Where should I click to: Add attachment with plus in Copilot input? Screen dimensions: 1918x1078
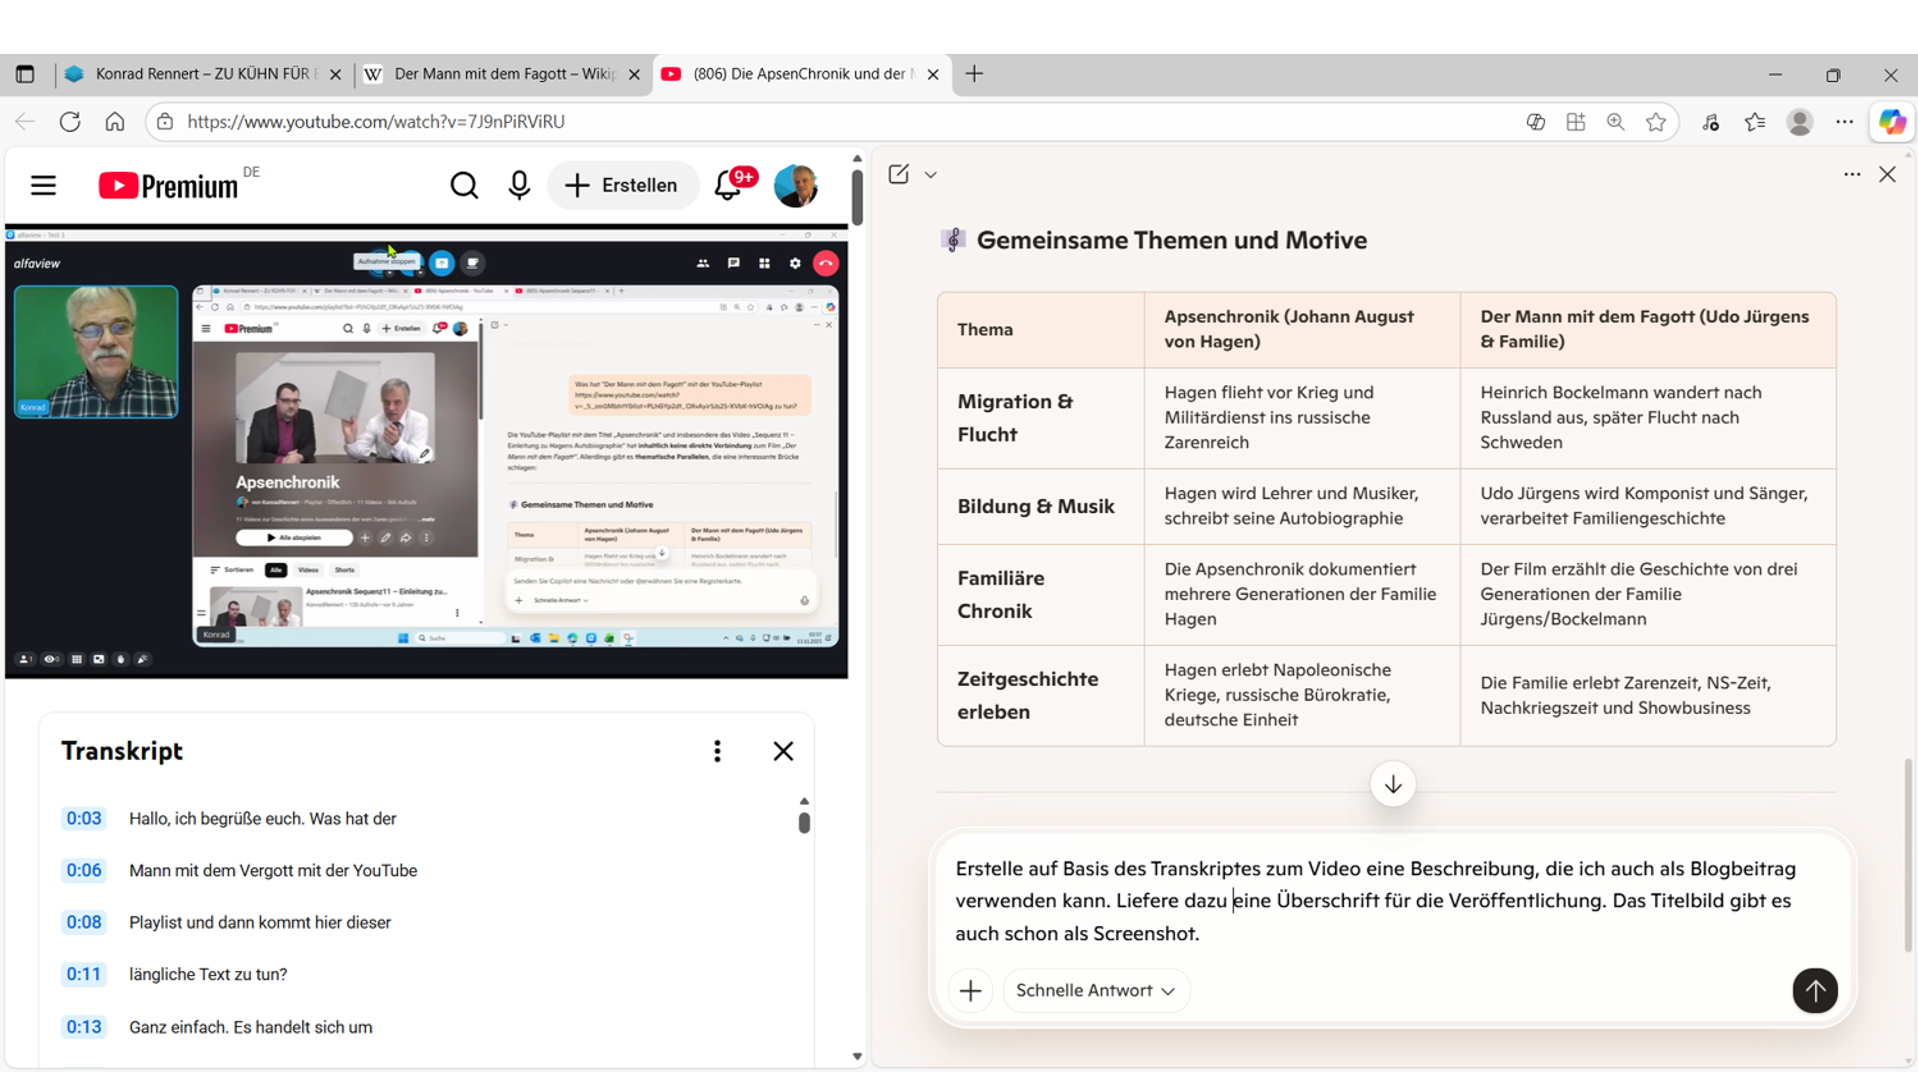pyautogui.click(x=970, y=990)
